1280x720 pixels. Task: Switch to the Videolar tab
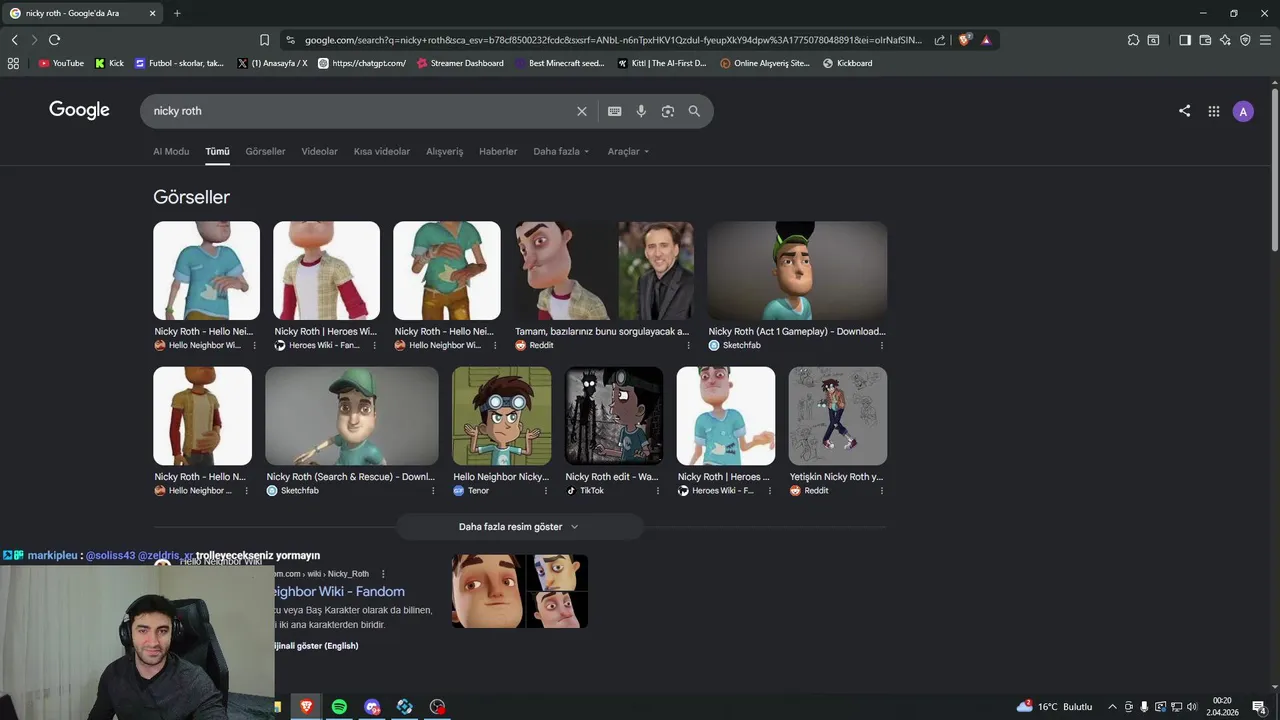(x=319, y=152)
